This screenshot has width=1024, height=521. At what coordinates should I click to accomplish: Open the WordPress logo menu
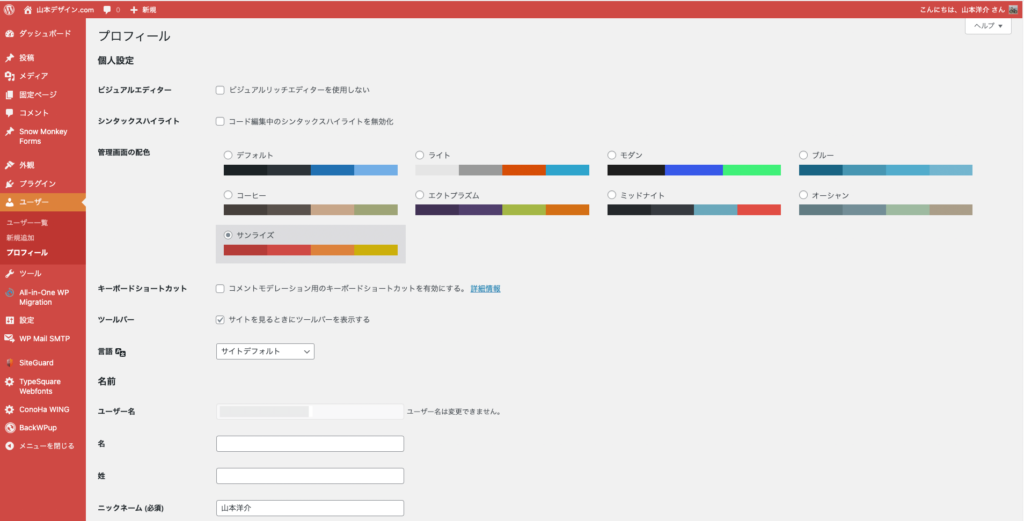coord(10,10)
